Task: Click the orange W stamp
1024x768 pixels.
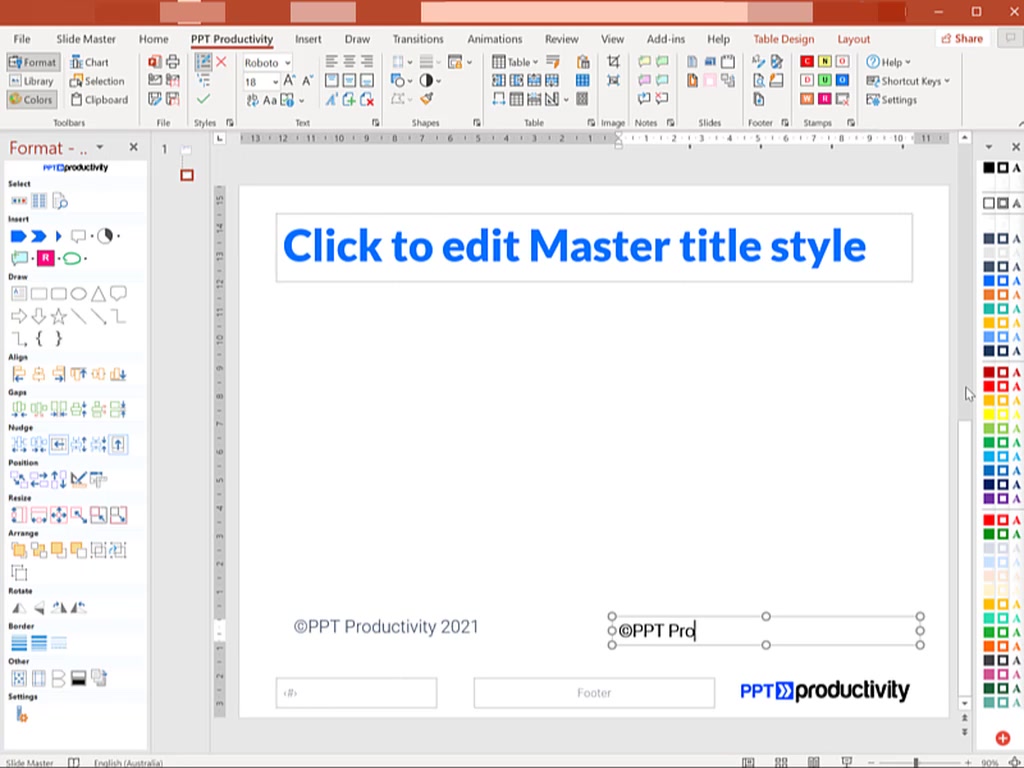Action: [807, 99]
